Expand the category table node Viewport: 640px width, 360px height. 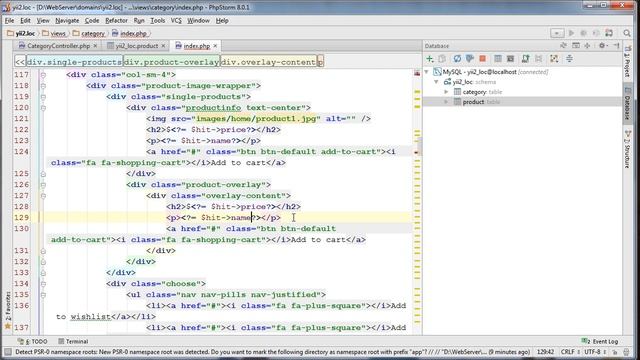pos(446,92)
